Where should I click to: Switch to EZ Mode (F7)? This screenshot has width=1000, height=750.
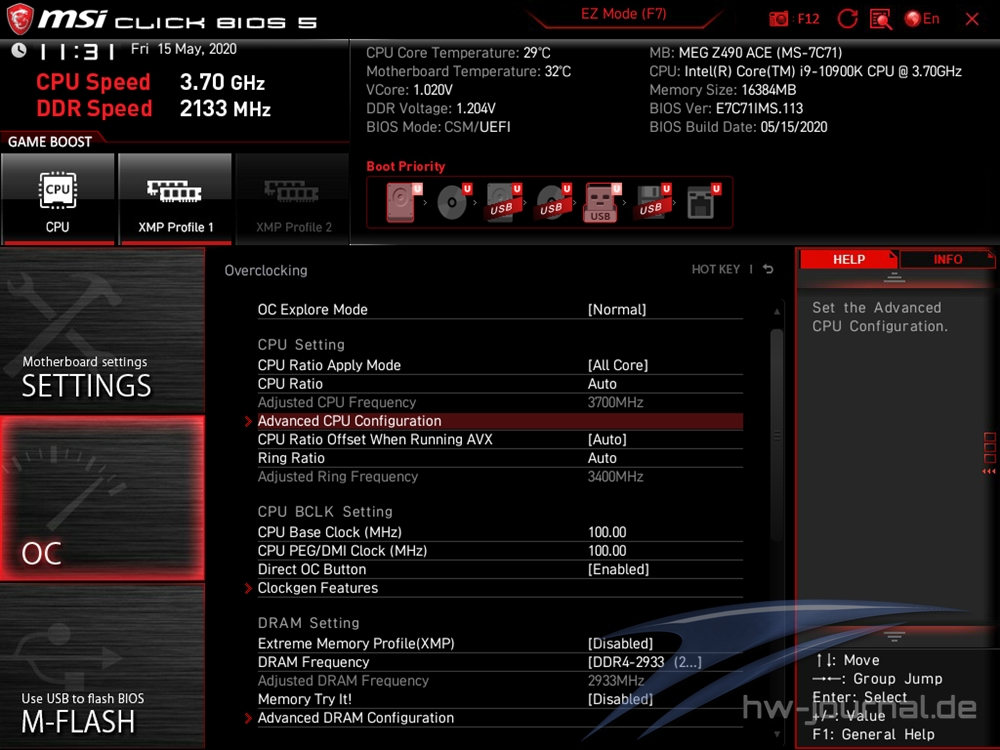coord(623,14)
